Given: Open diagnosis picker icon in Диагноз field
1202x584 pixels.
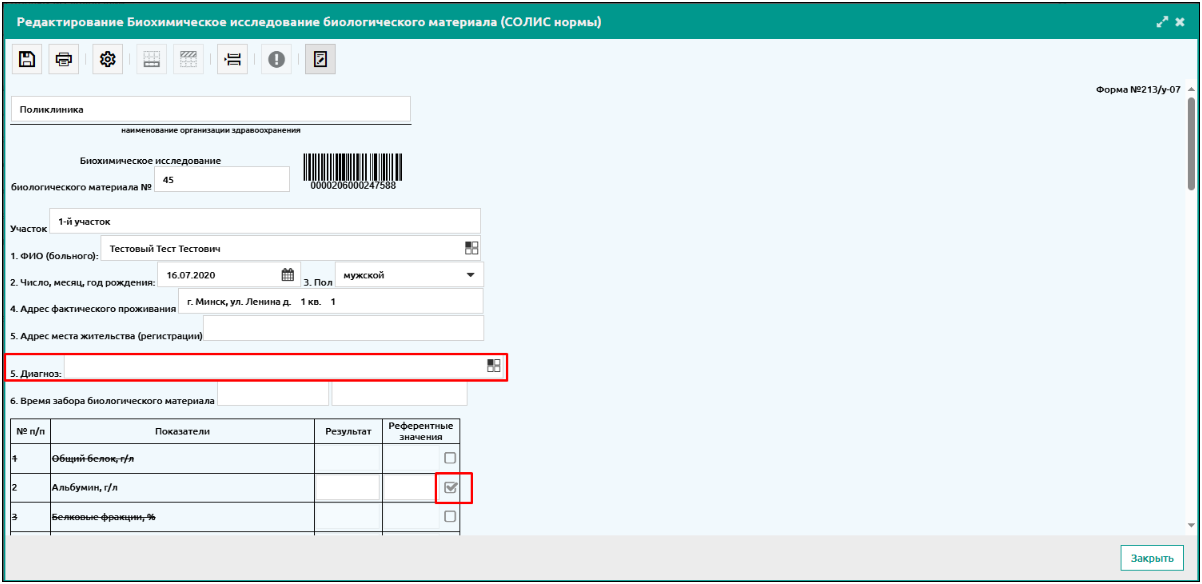Looking at the screenshot, I should pos(494,366).
